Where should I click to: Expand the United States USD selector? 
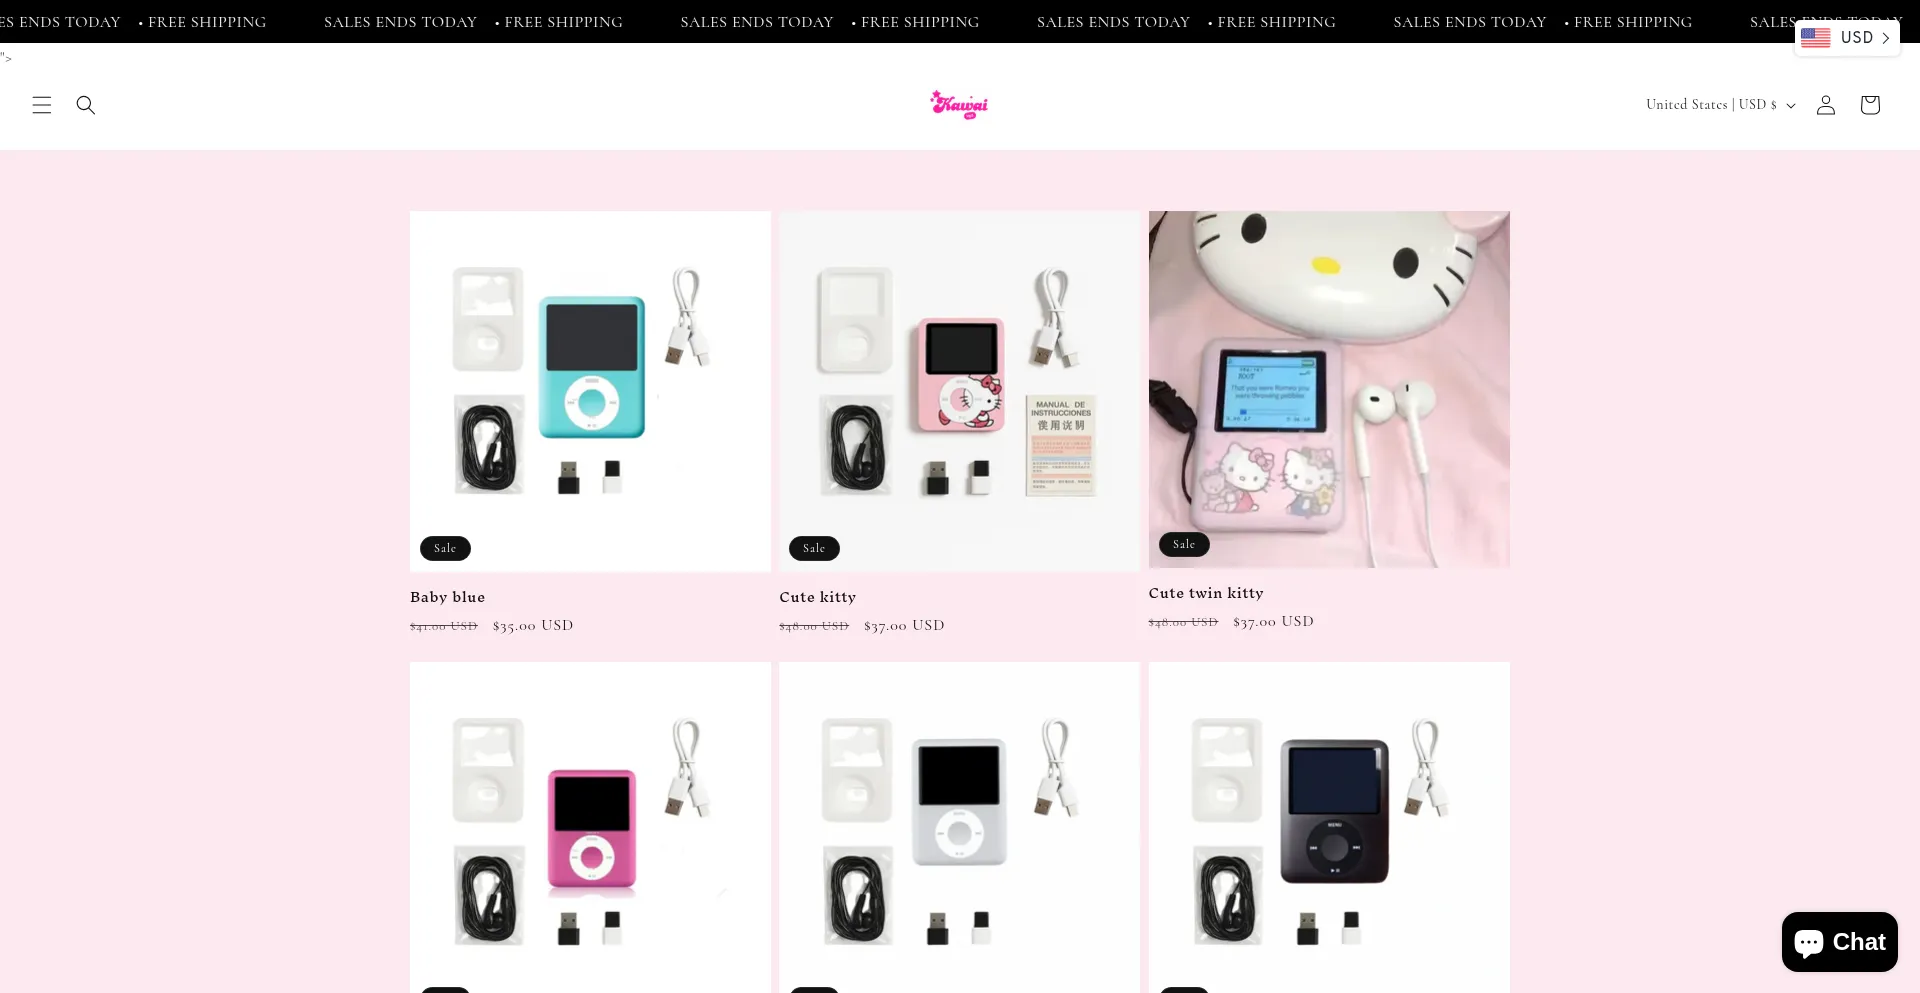point(1721,105)
